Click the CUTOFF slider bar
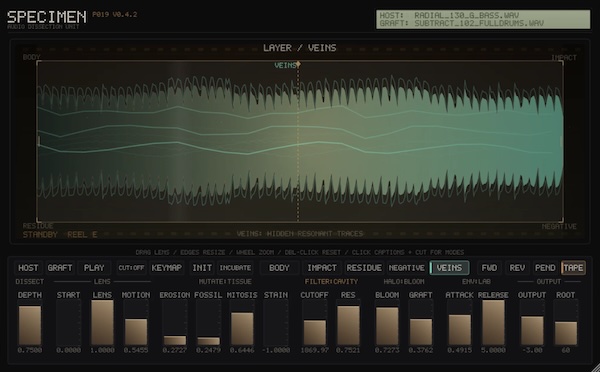Screen dimensions: 600x372 (x=315, y=323)
